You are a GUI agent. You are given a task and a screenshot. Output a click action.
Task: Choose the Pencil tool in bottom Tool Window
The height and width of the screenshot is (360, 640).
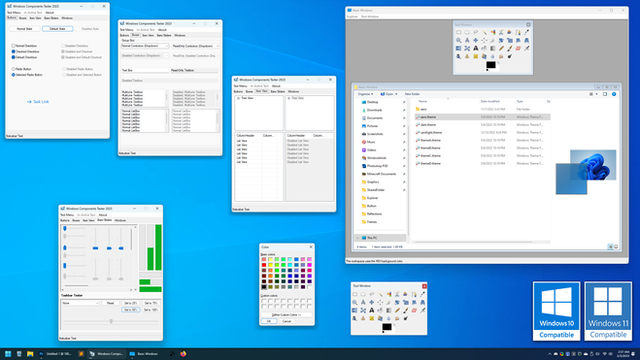[397, 311]
